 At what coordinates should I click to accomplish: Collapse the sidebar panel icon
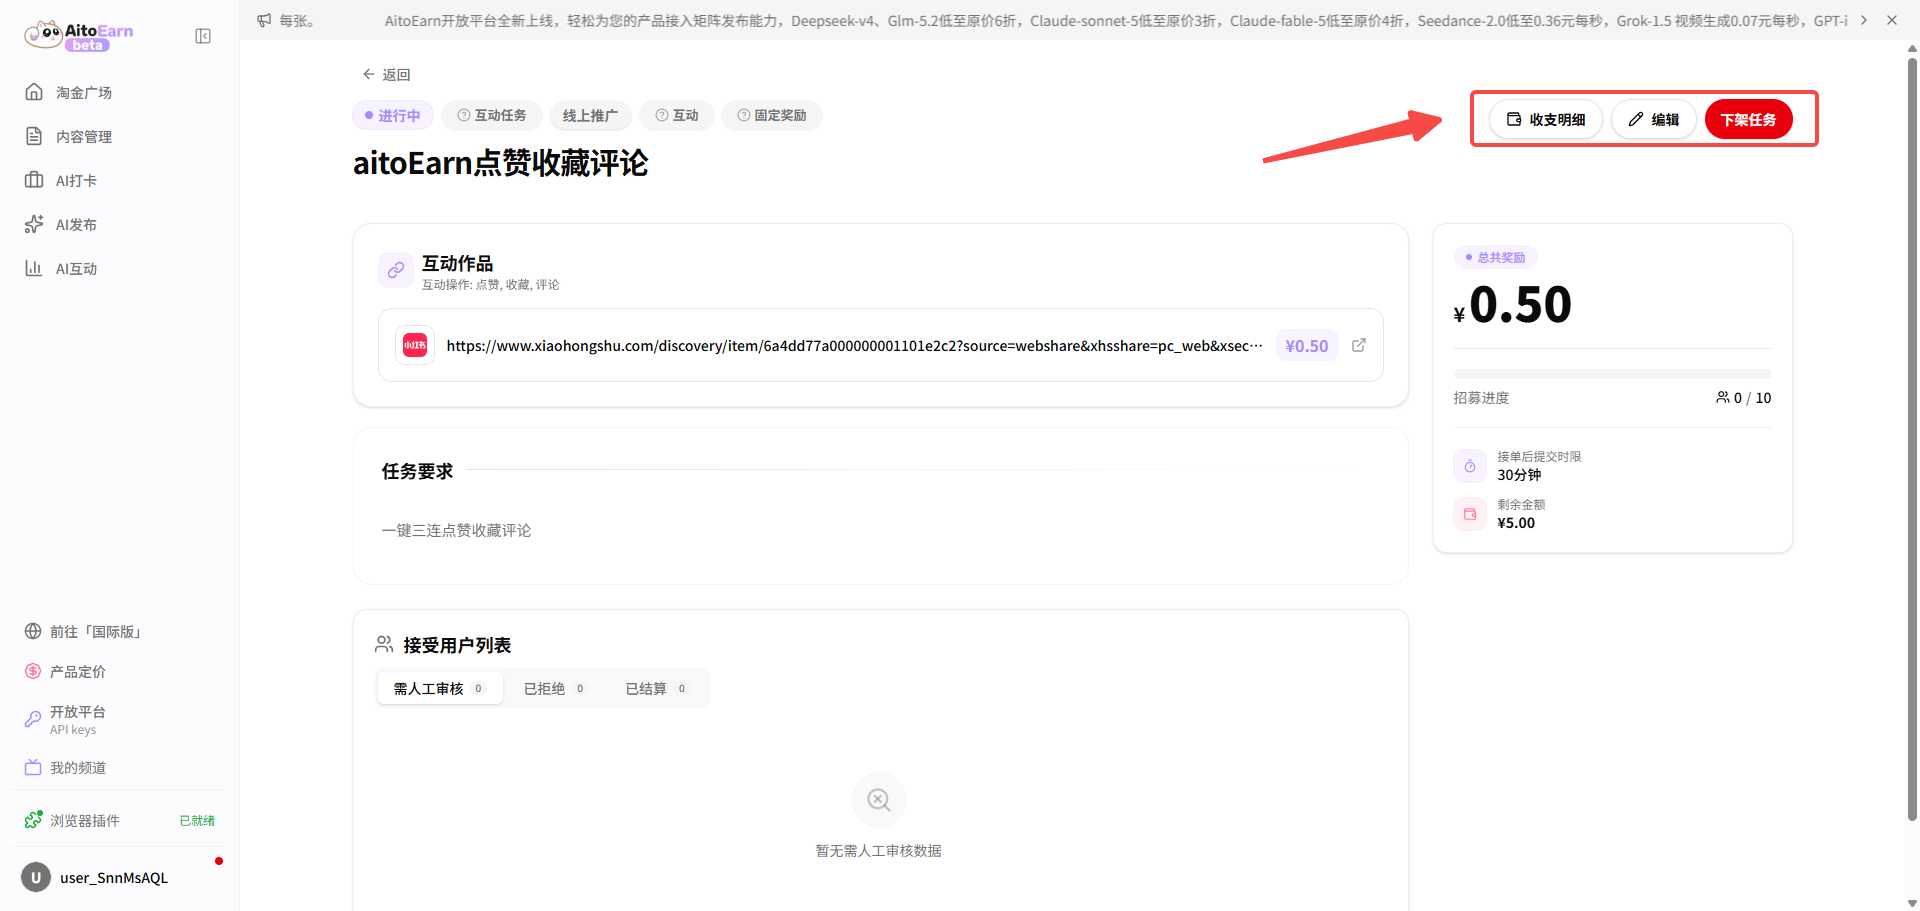(203, 36)
